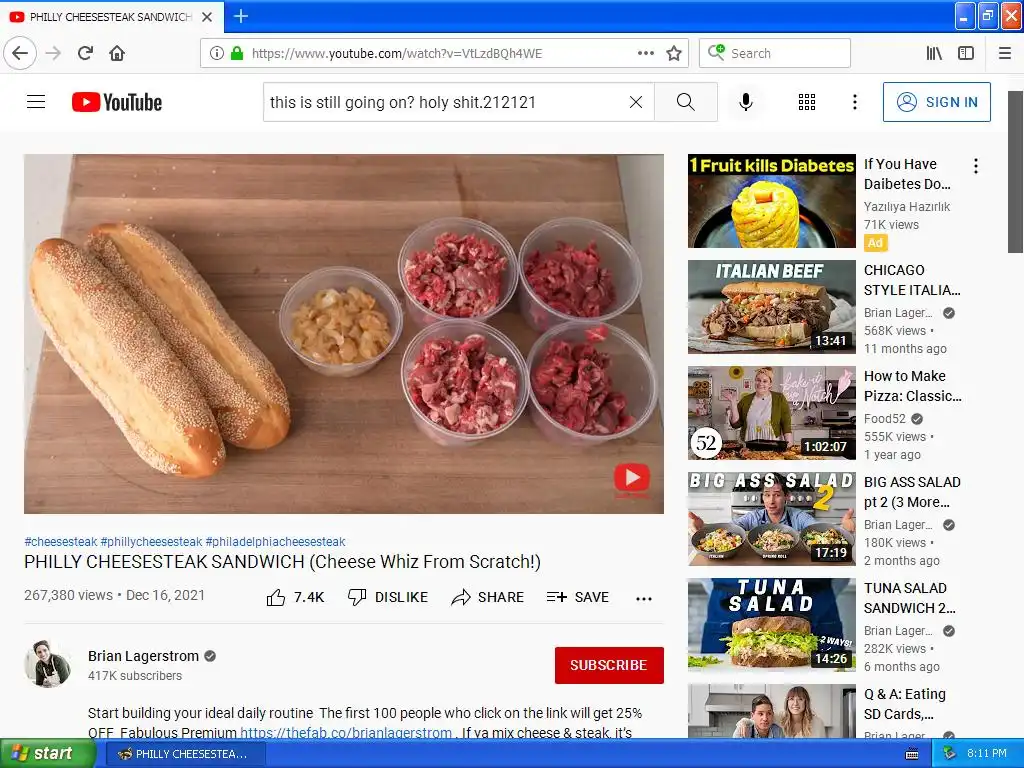Click the Firefox Search box
Image resolution: width=1024 pixels, height=768 pixels.
click(775, 53)
